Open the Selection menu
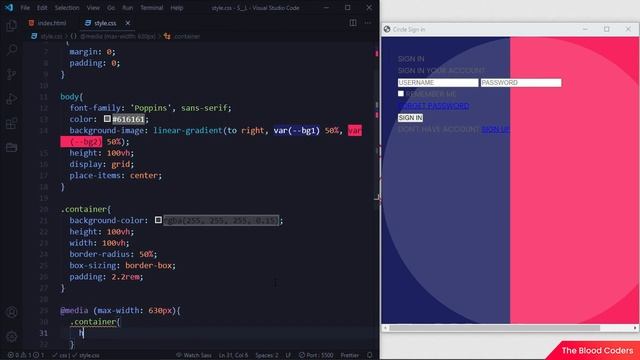Screen dimensions: 640x360 click(67, 8)
